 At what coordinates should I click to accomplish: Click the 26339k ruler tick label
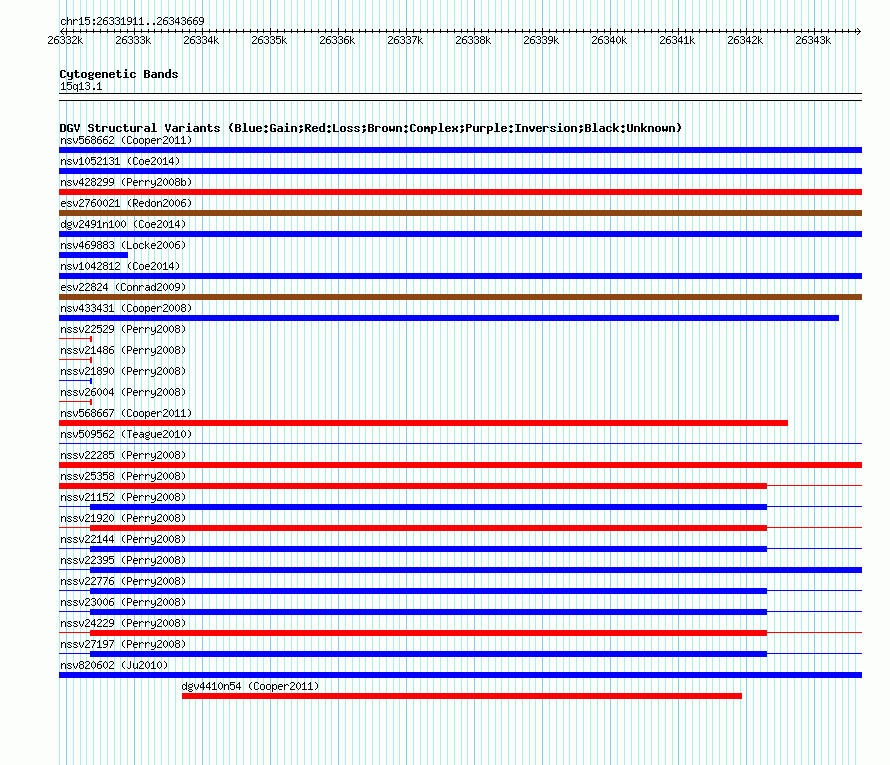[541, 40]
